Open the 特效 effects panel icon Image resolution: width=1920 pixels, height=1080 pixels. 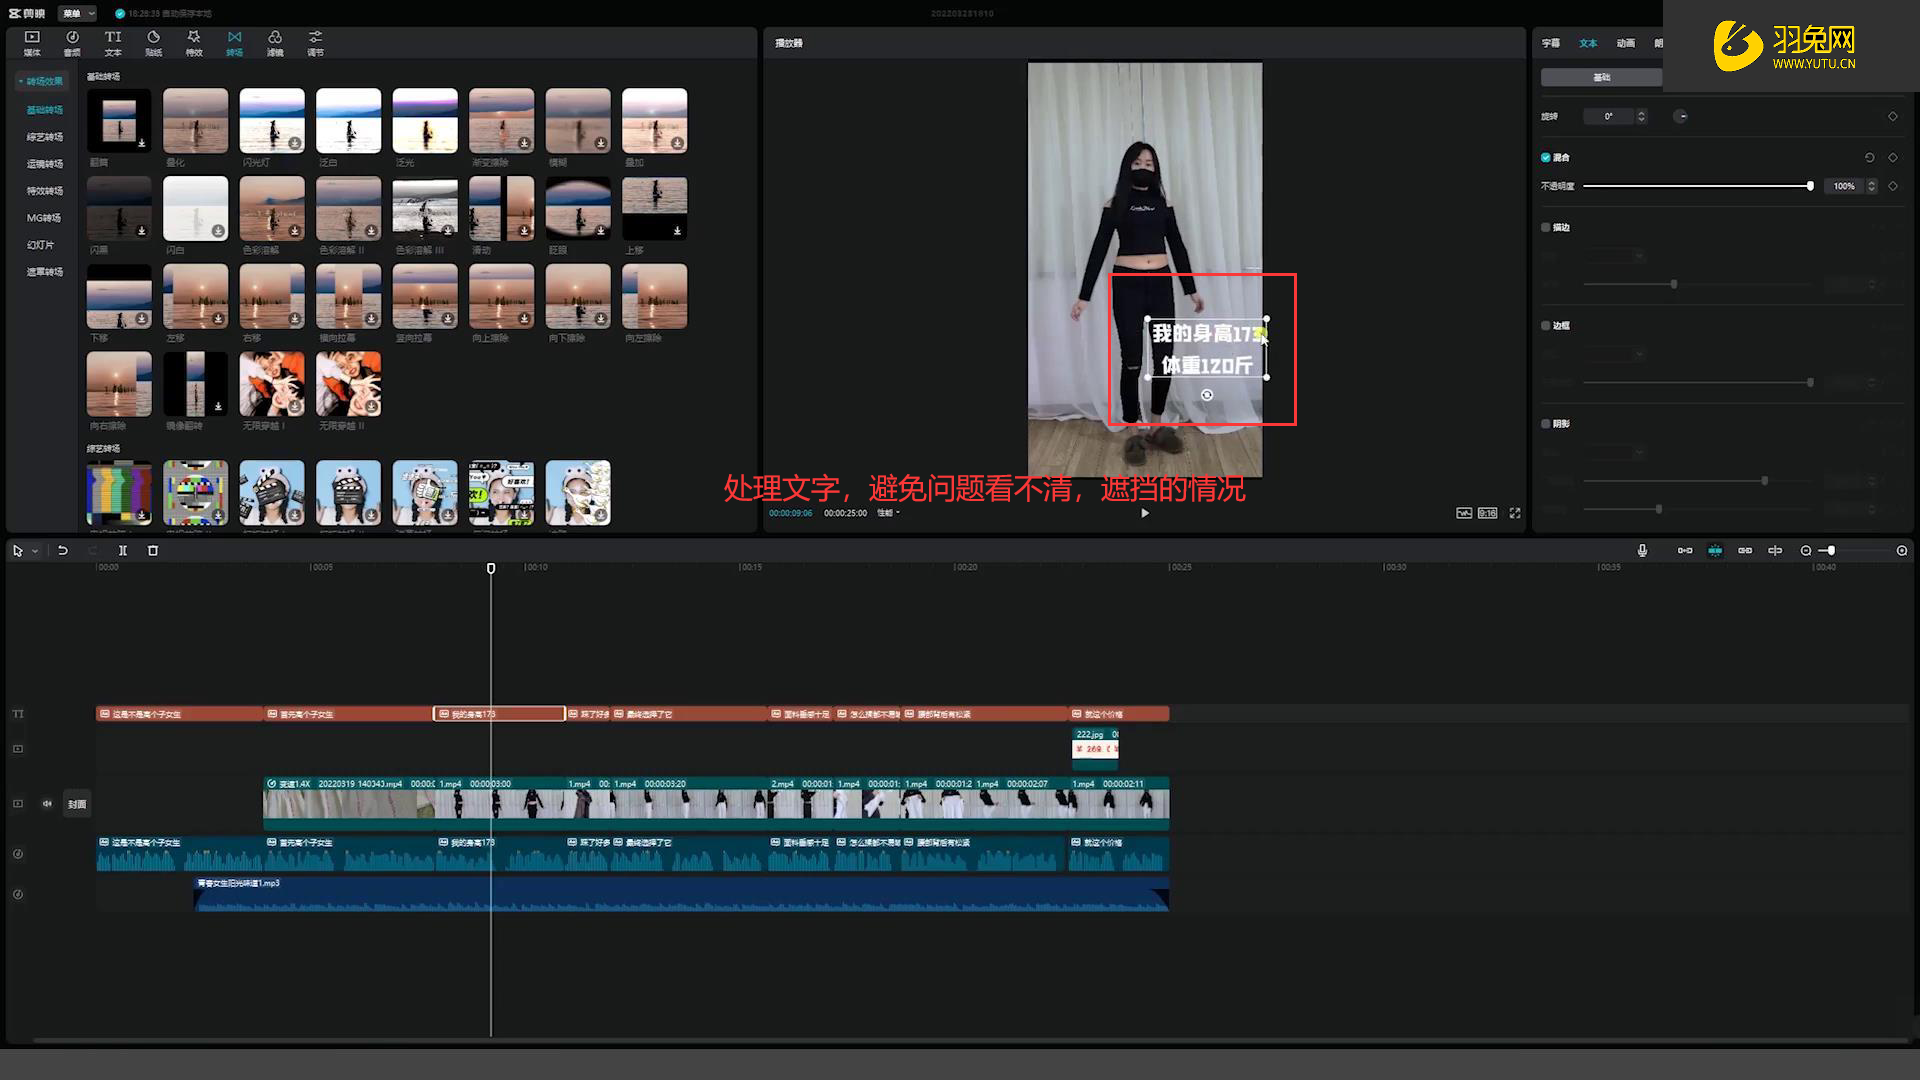click(x=194, y=42)
